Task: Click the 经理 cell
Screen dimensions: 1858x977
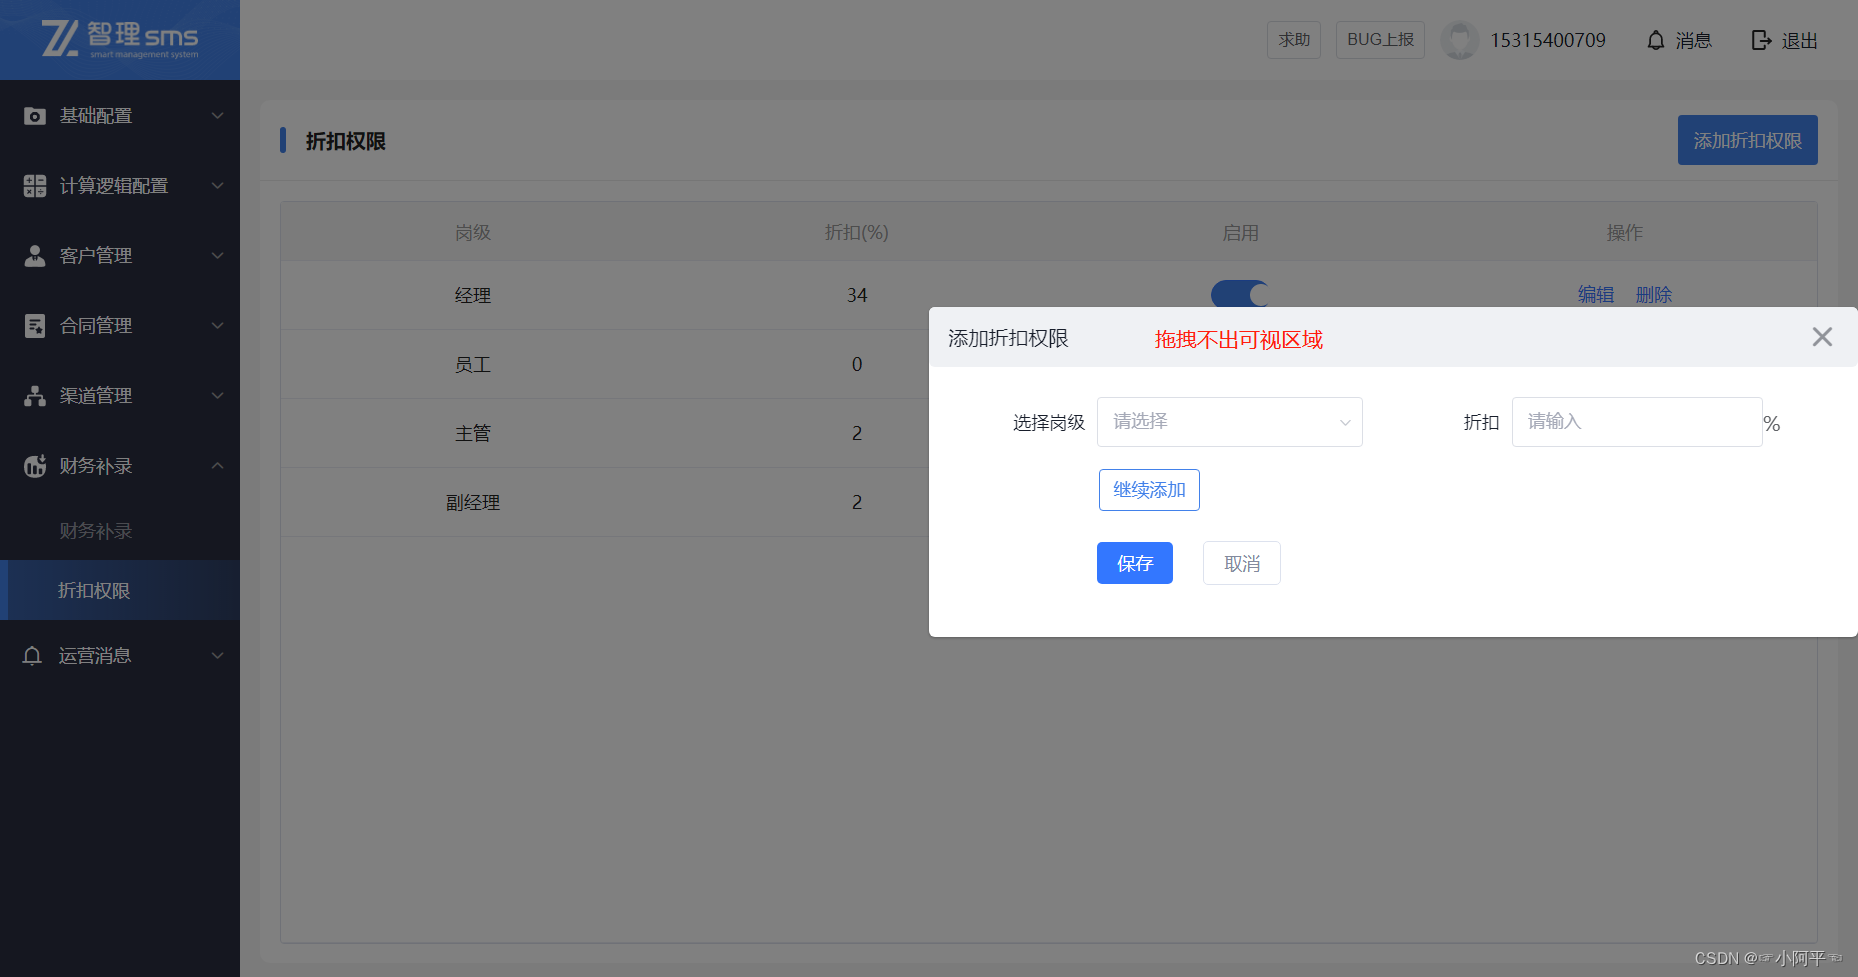Action: point(473,296)
